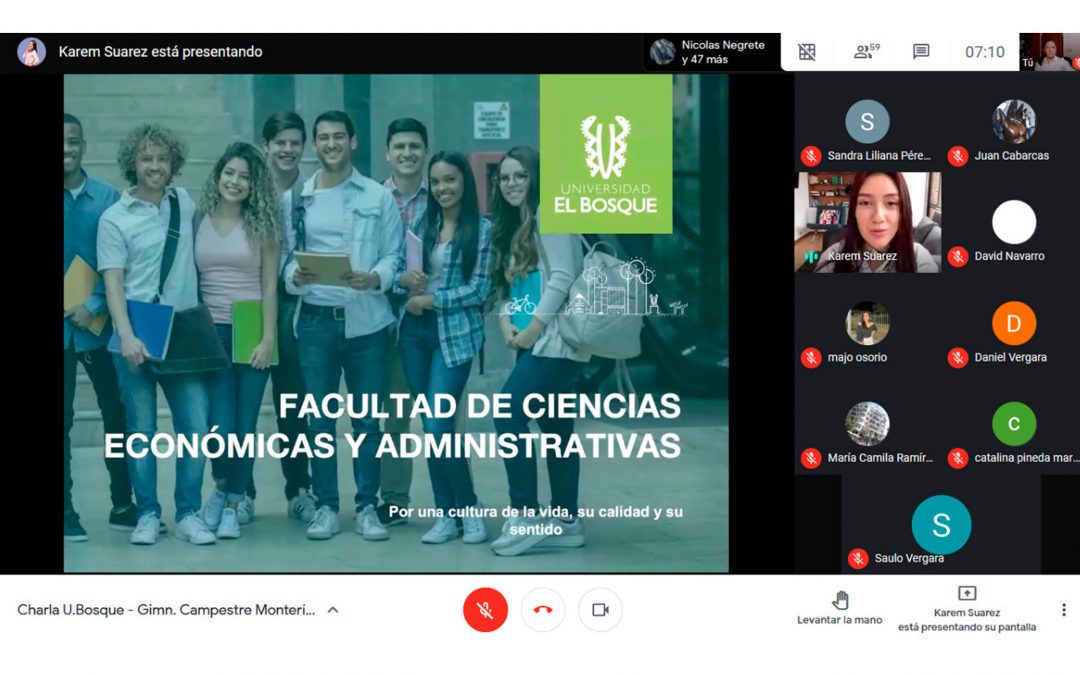
Task: Toggle the microphone mute button
Action: (485, 610)
